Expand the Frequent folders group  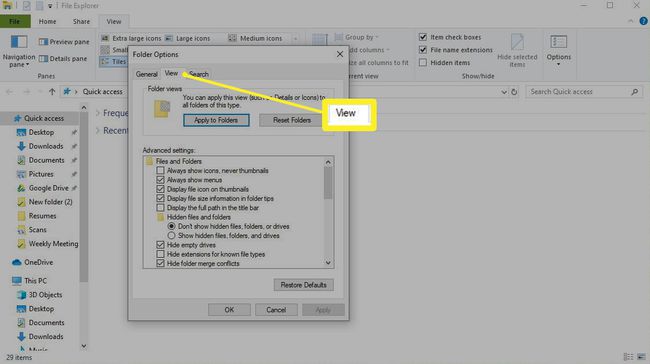click(98, 113)
